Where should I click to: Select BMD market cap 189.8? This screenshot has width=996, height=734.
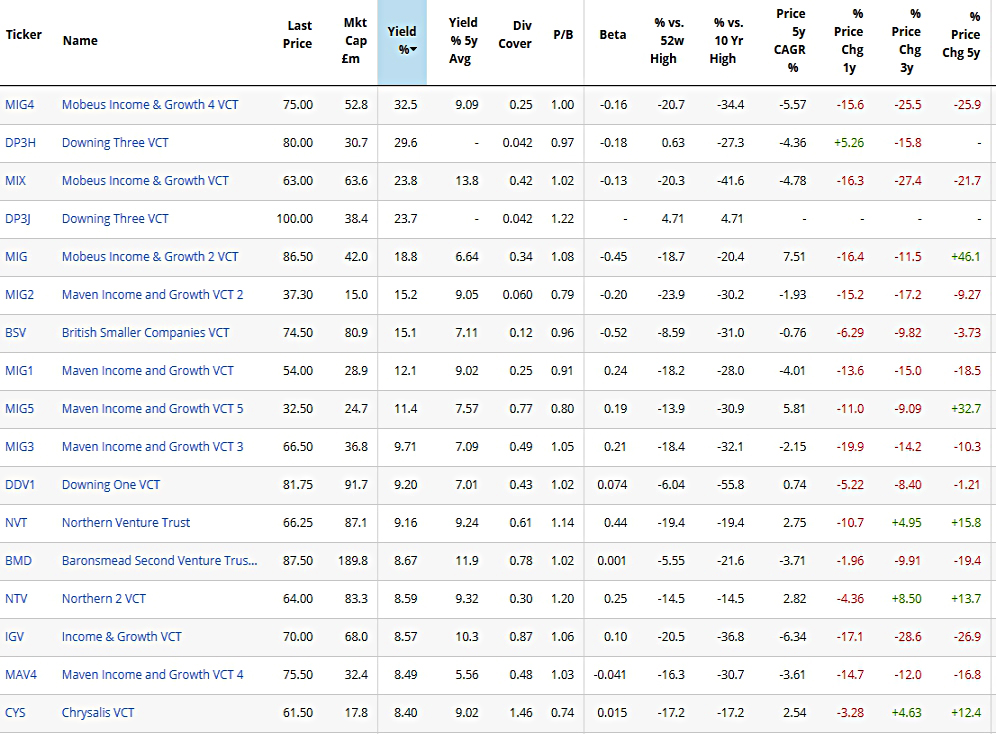coord(353,561)
